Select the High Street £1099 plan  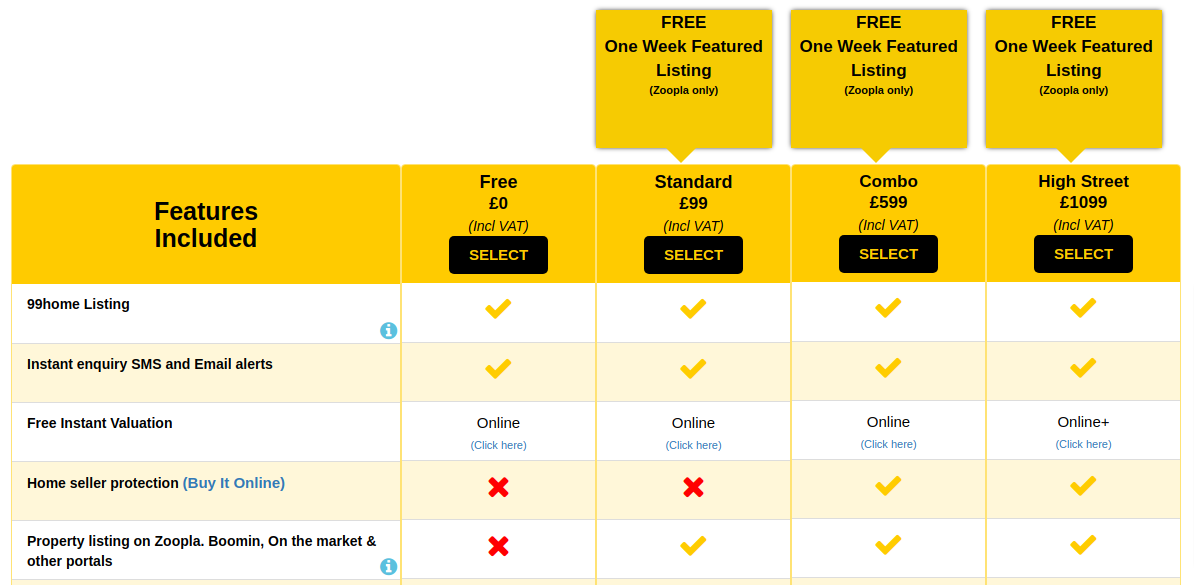coord(1083,254)
